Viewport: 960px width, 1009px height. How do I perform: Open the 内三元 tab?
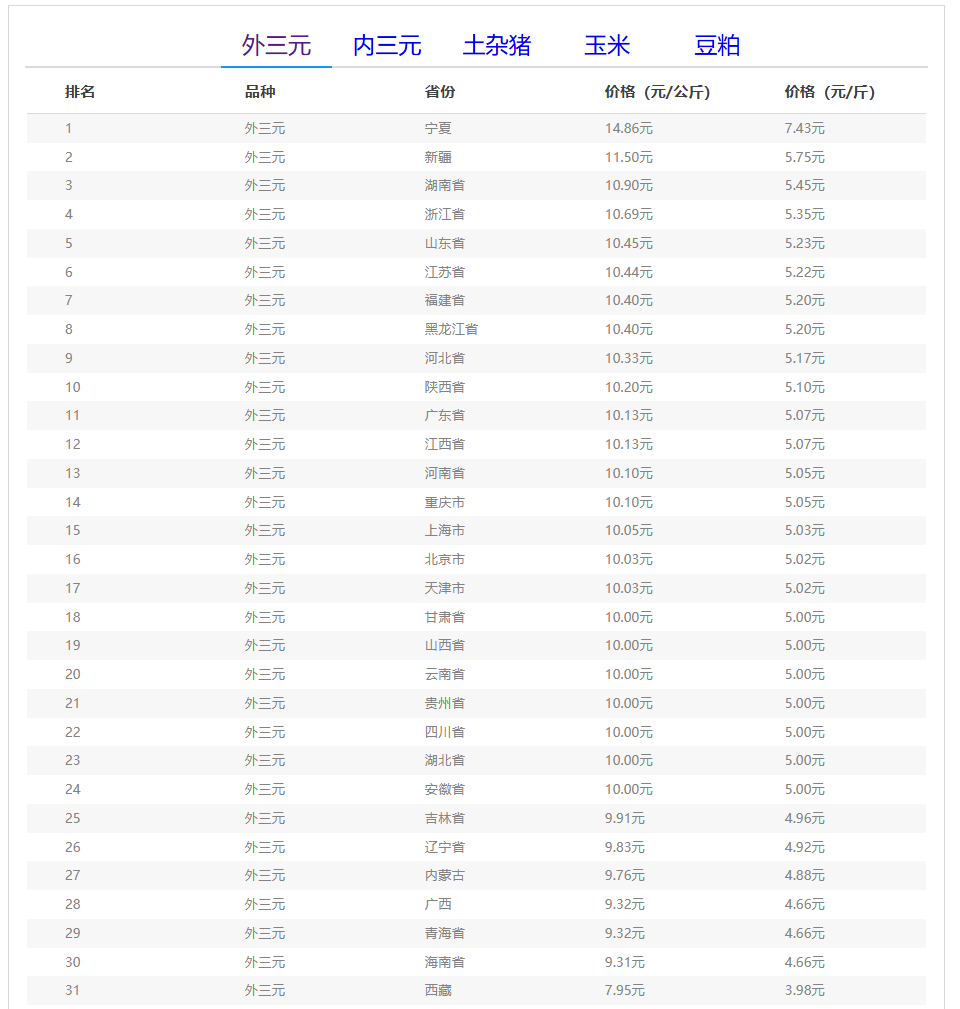pyautogui.click(x=387, y=46)
